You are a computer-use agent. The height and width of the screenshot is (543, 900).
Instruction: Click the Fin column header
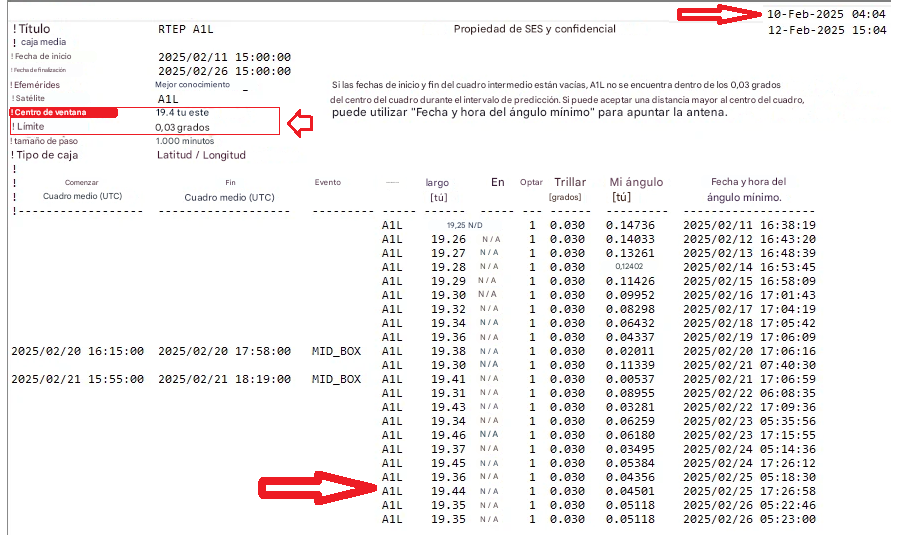[230, 183]
